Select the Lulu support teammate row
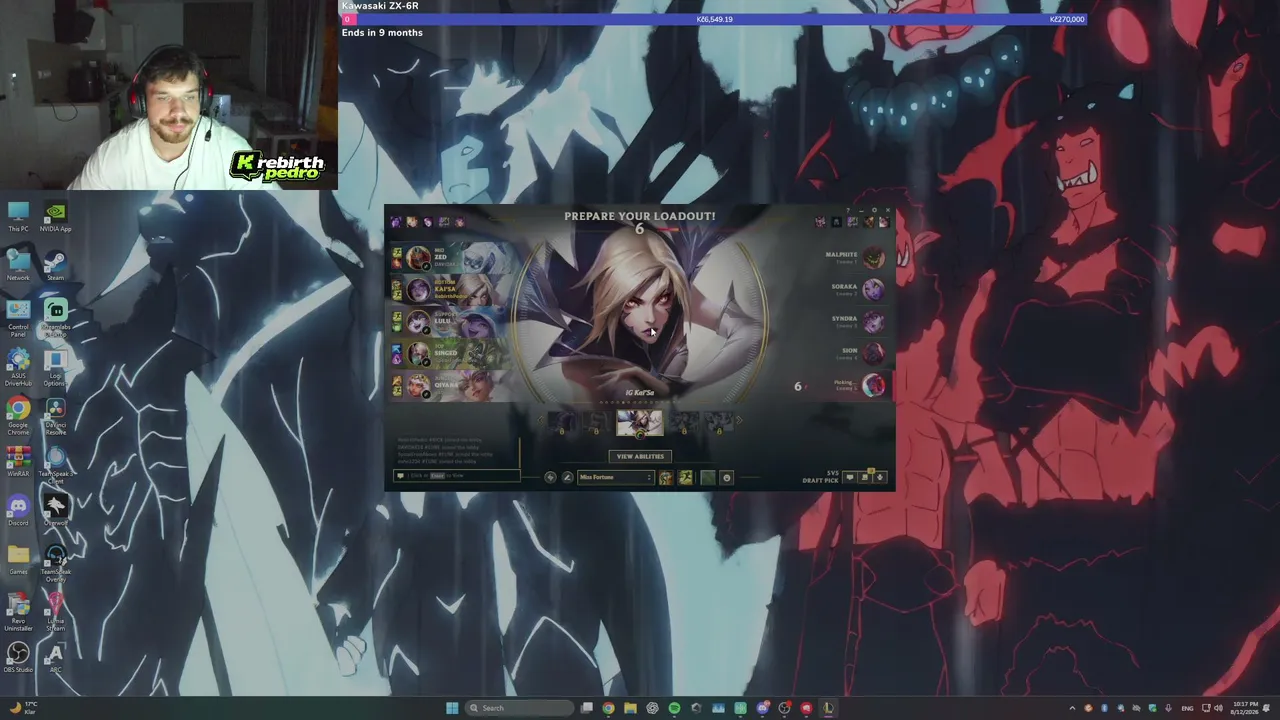1280x720 pixels. 452,321
